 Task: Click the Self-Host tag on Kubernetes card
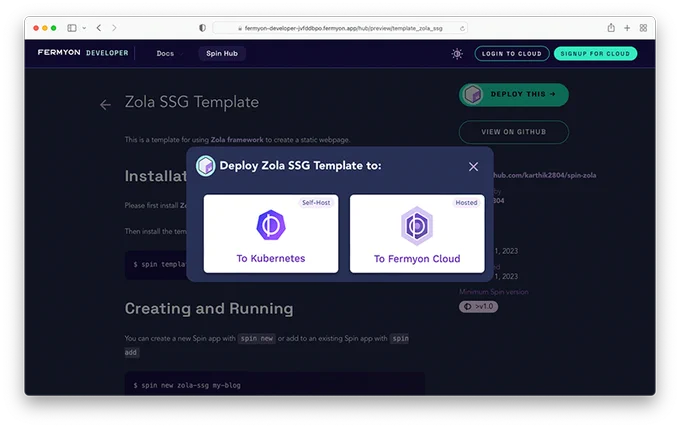pyautogui.click(x=316, y=203)
